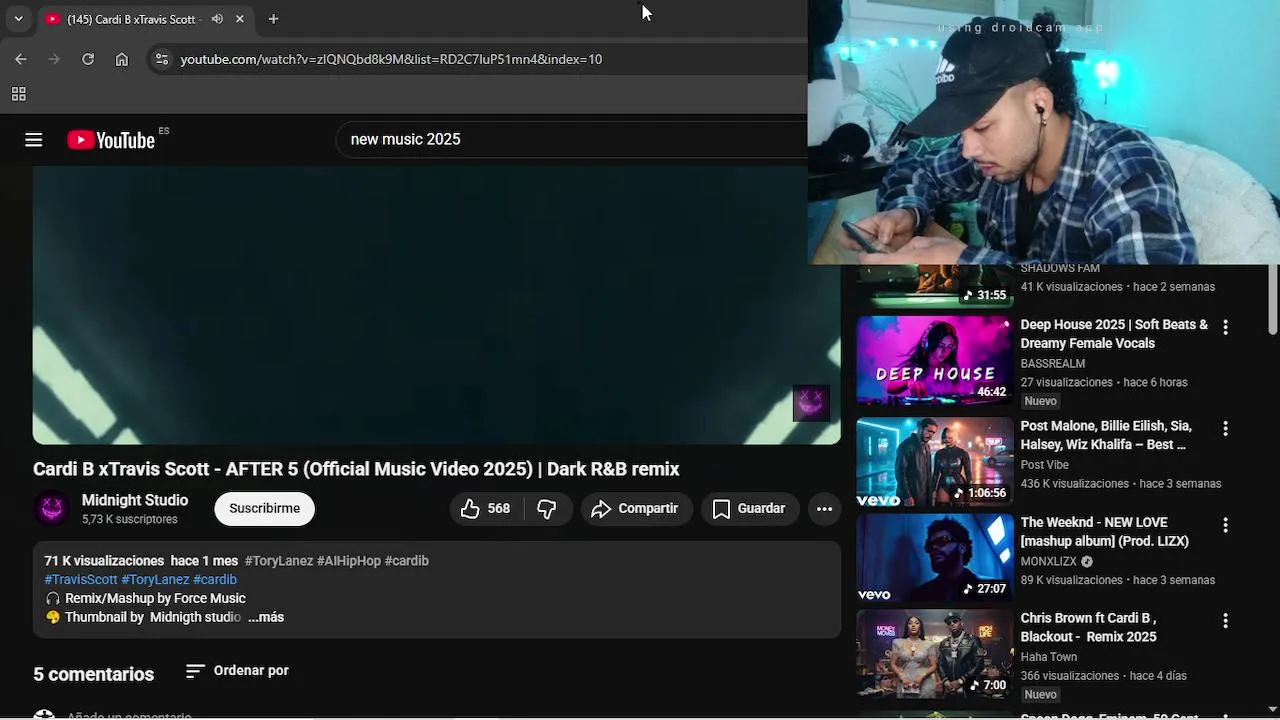Open the SHADOWS FAM video thumbnail

(x=934, y=286)
